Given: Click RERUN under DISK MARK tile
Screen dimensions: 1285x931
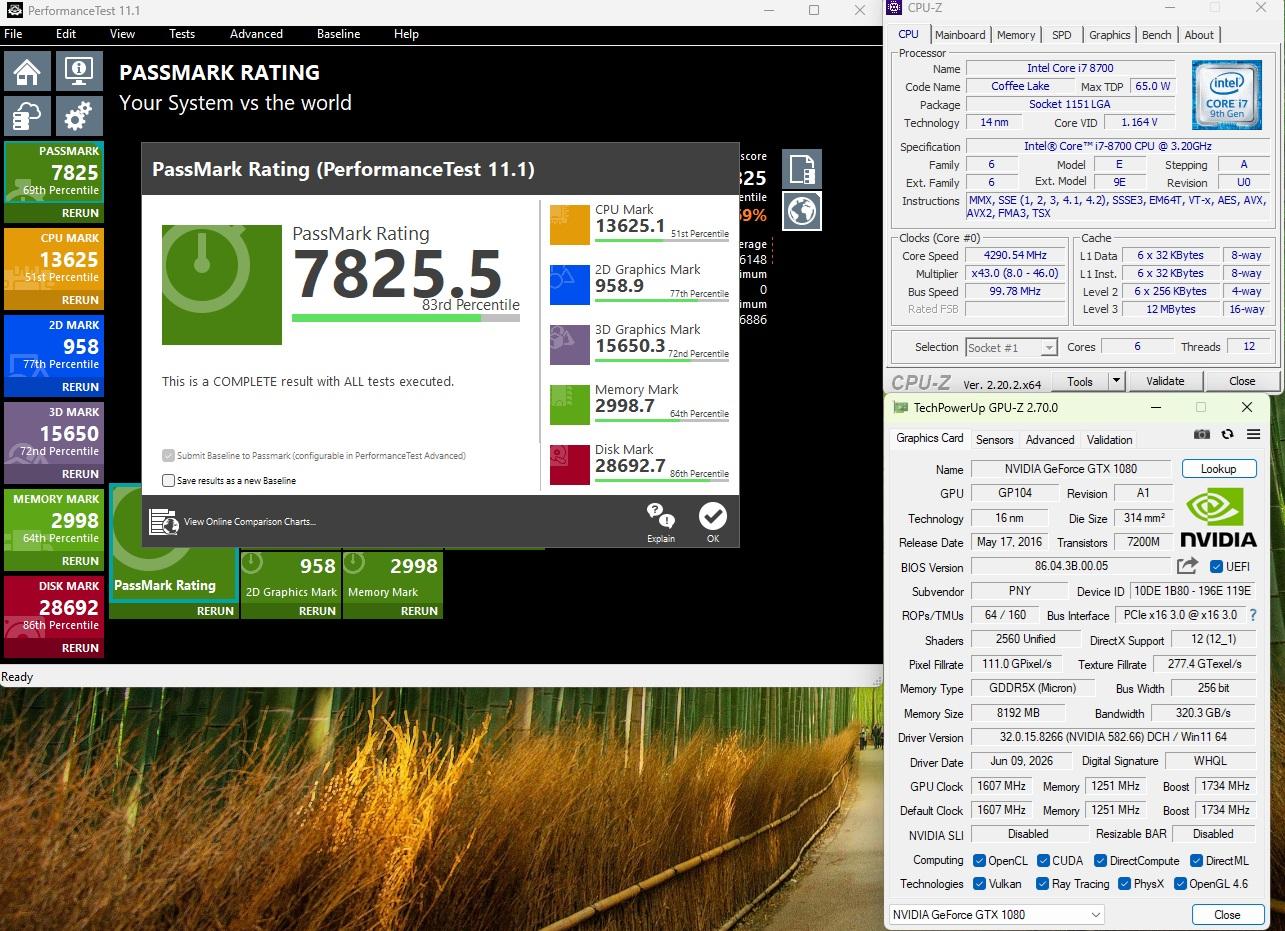Looking at the screenshot, I should 80,648.
